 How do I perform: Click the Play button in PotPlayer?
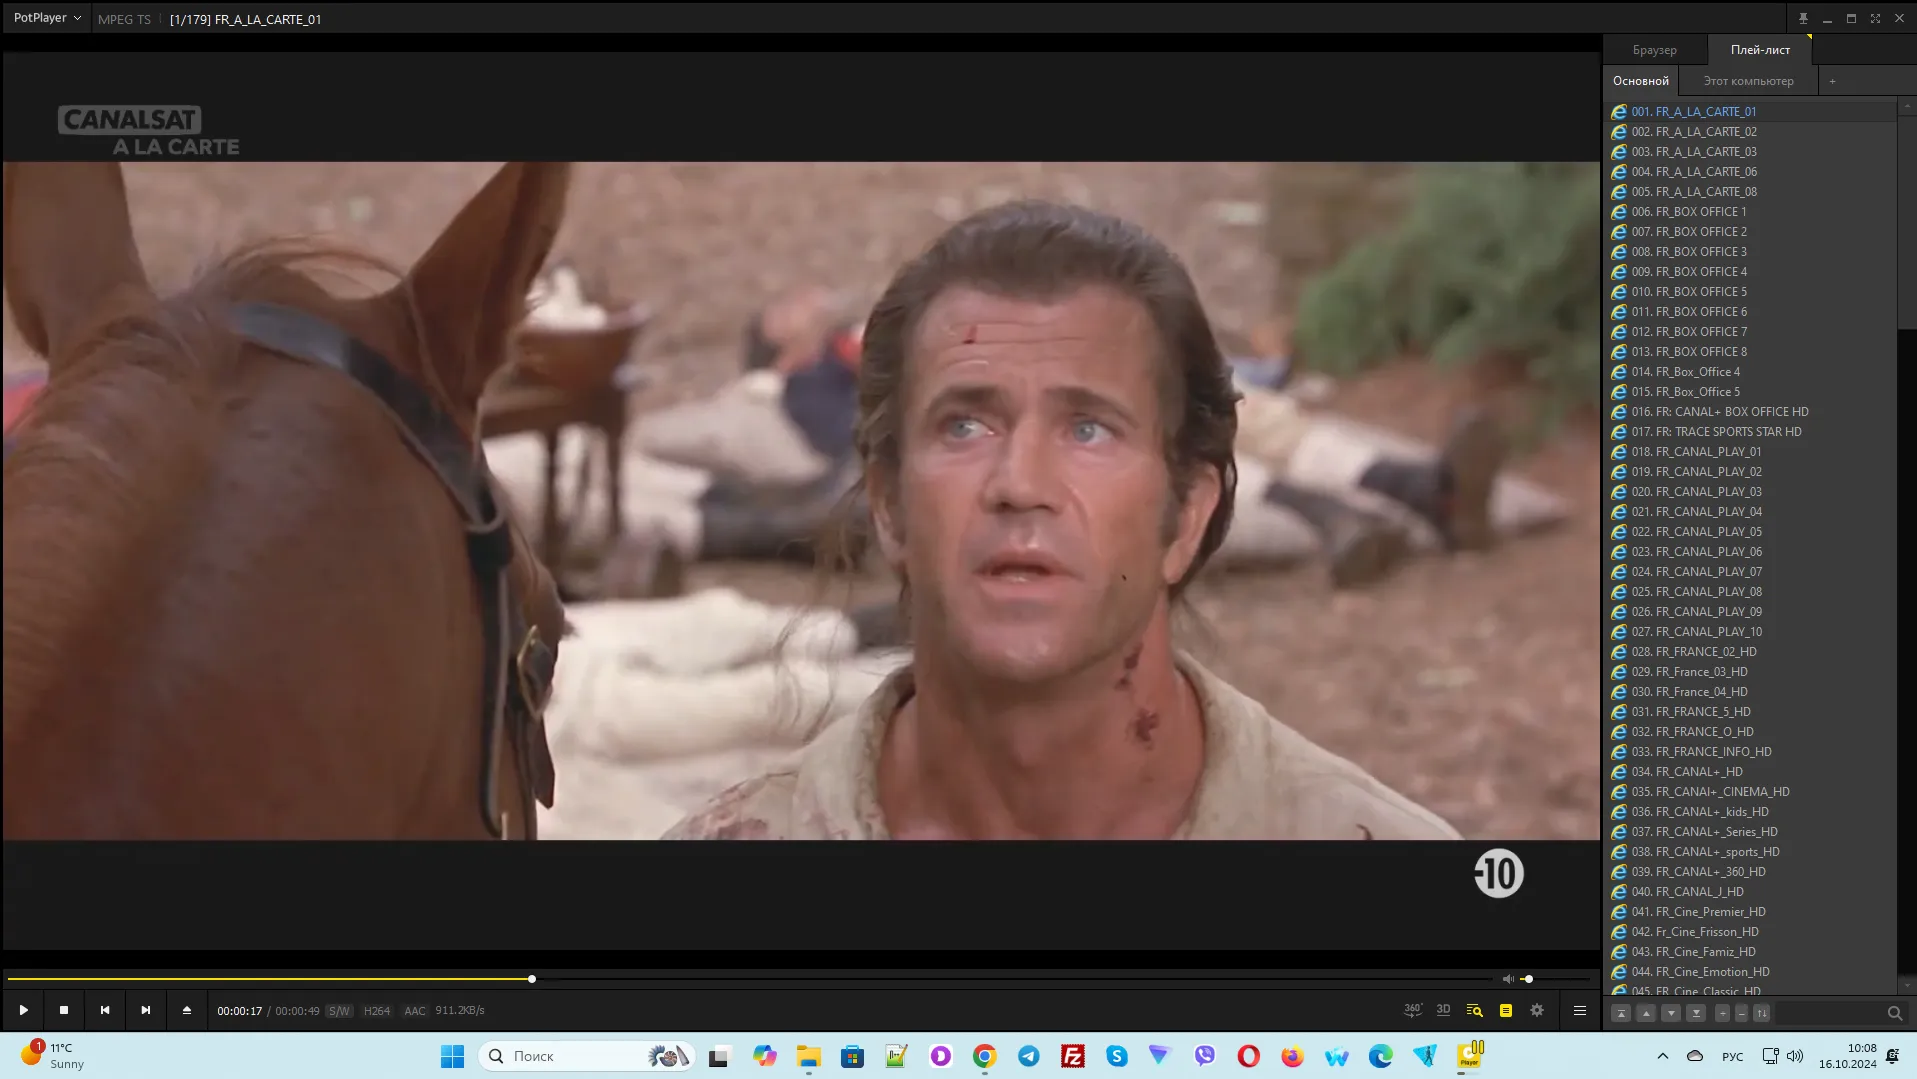pyautogui.click(x=23, y=1010)
